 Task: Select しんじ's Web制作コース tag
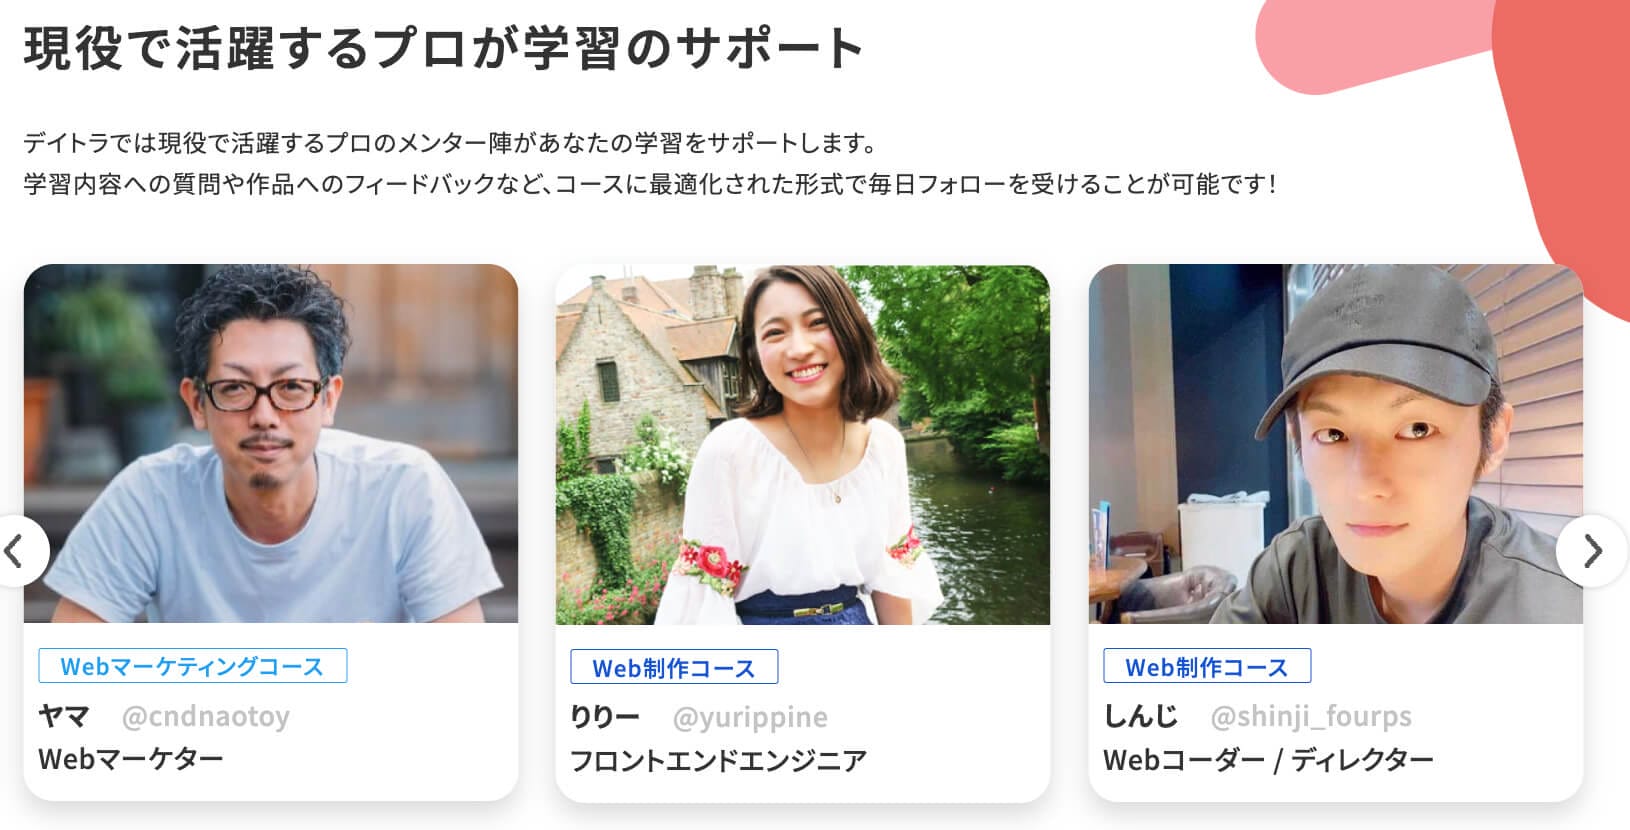click(1207, 667)
